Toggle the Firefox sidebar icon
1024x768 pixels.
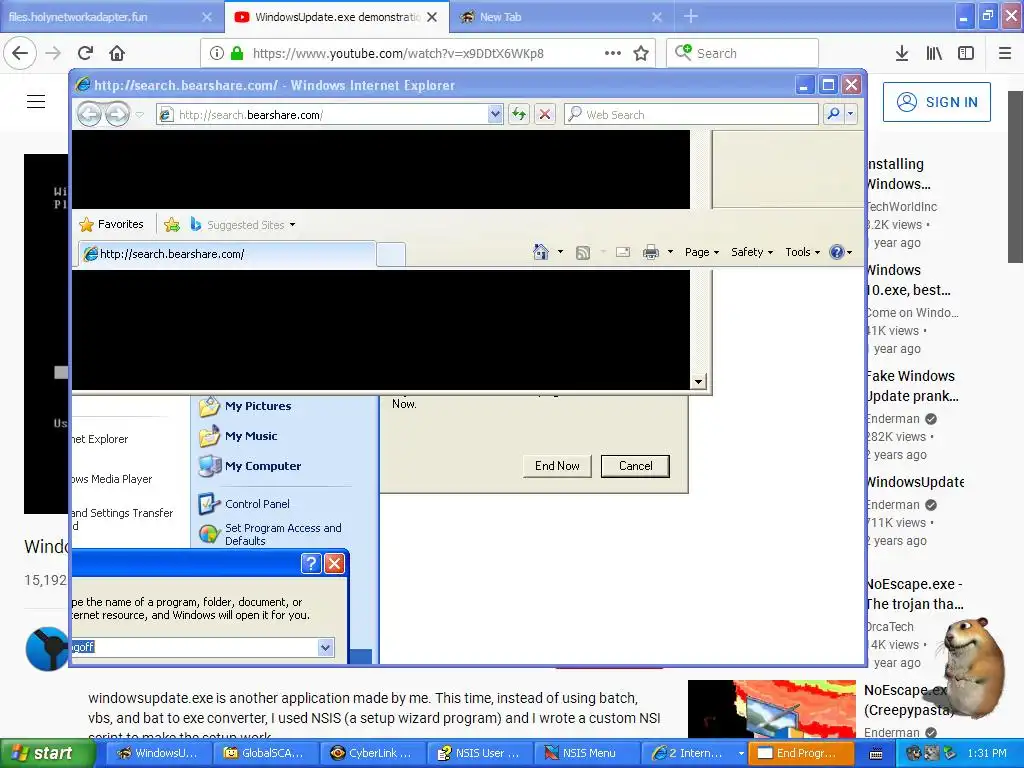[966, 53]
